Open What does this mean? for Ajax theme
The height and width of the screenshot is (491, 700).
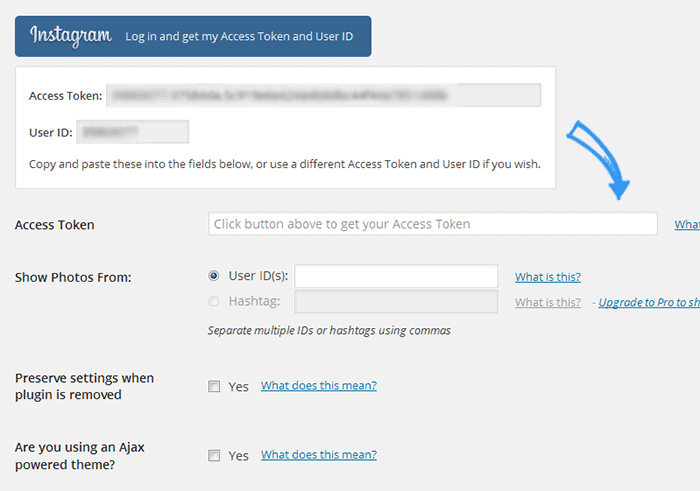pyautogui.click(x=319, y=454)
